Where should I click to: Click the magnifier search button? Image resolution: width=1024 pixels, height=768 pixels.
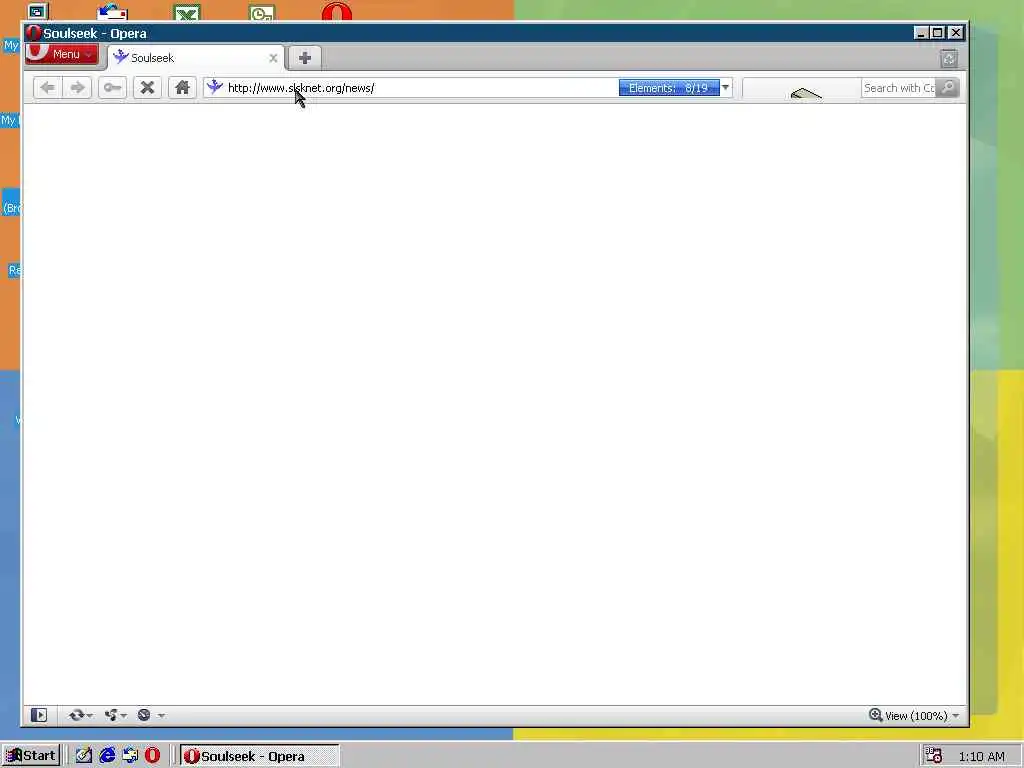pos(948,88)
